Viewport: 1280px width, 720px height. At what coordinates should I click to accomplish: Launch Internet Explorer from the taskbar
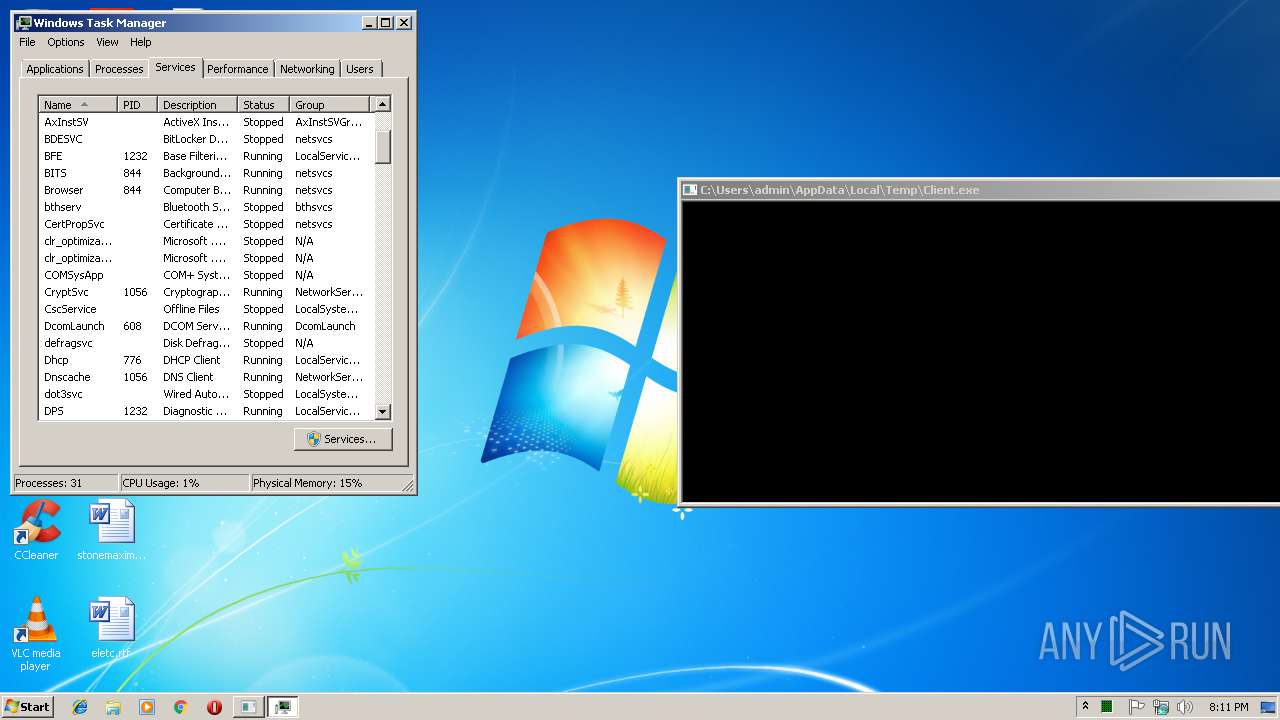(x=80, y=707)
